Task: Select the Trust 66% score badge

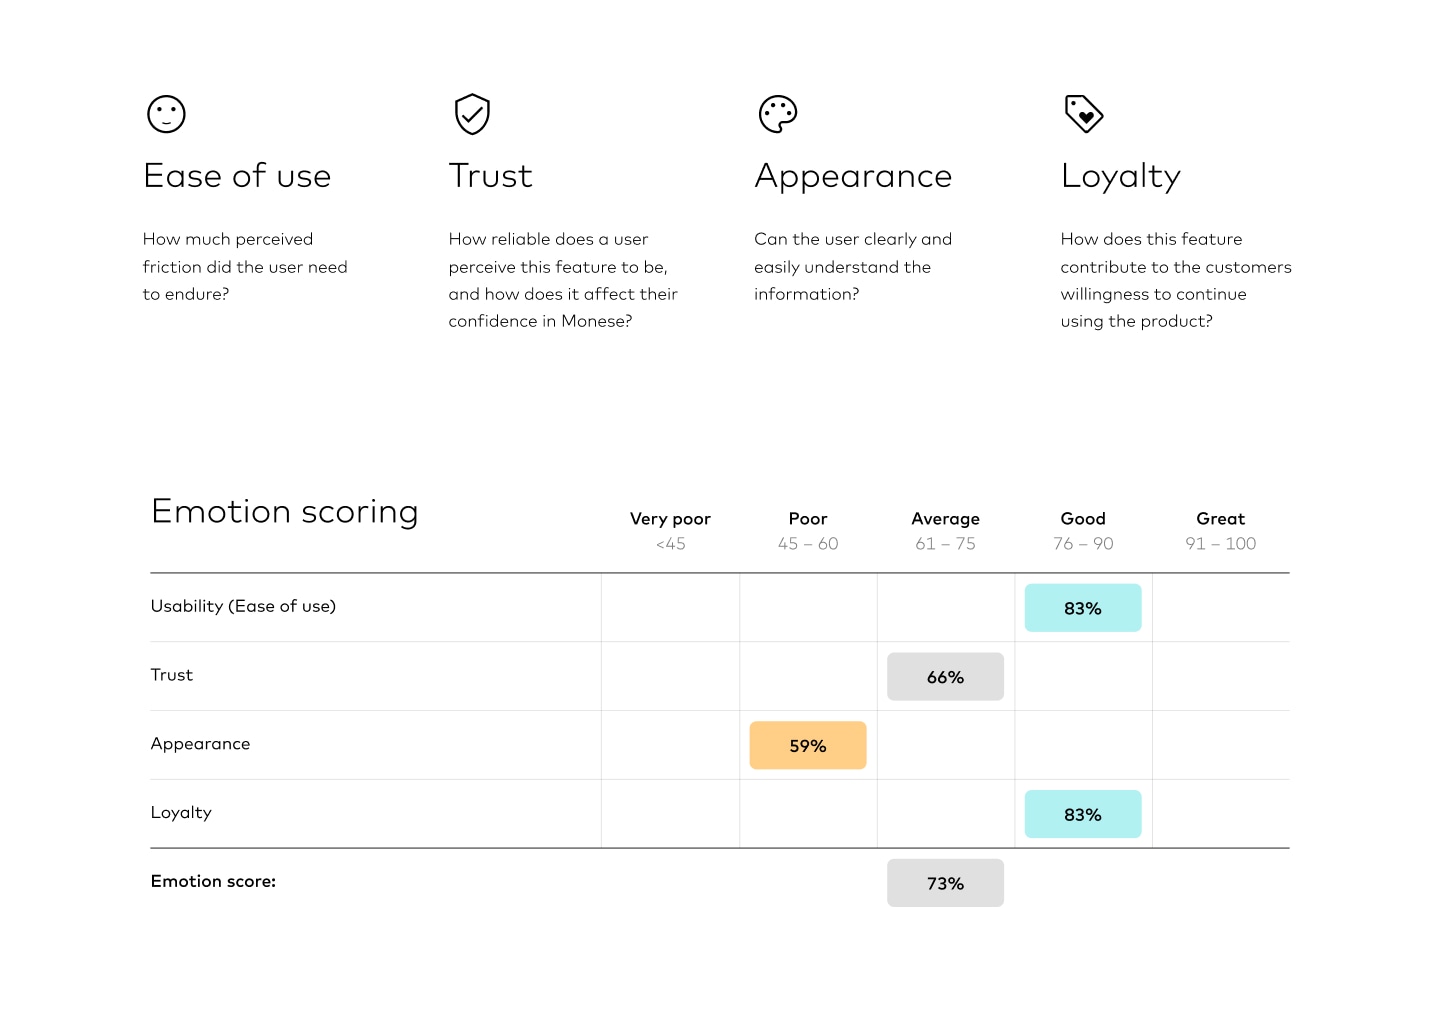Action: (x=945, y=677)
